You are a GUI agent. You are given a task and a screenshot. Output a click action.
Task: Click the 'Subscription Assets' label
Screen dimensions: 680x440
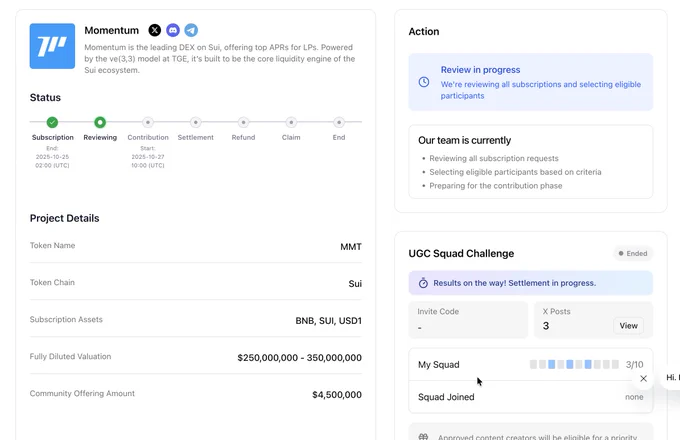point(66,319)
